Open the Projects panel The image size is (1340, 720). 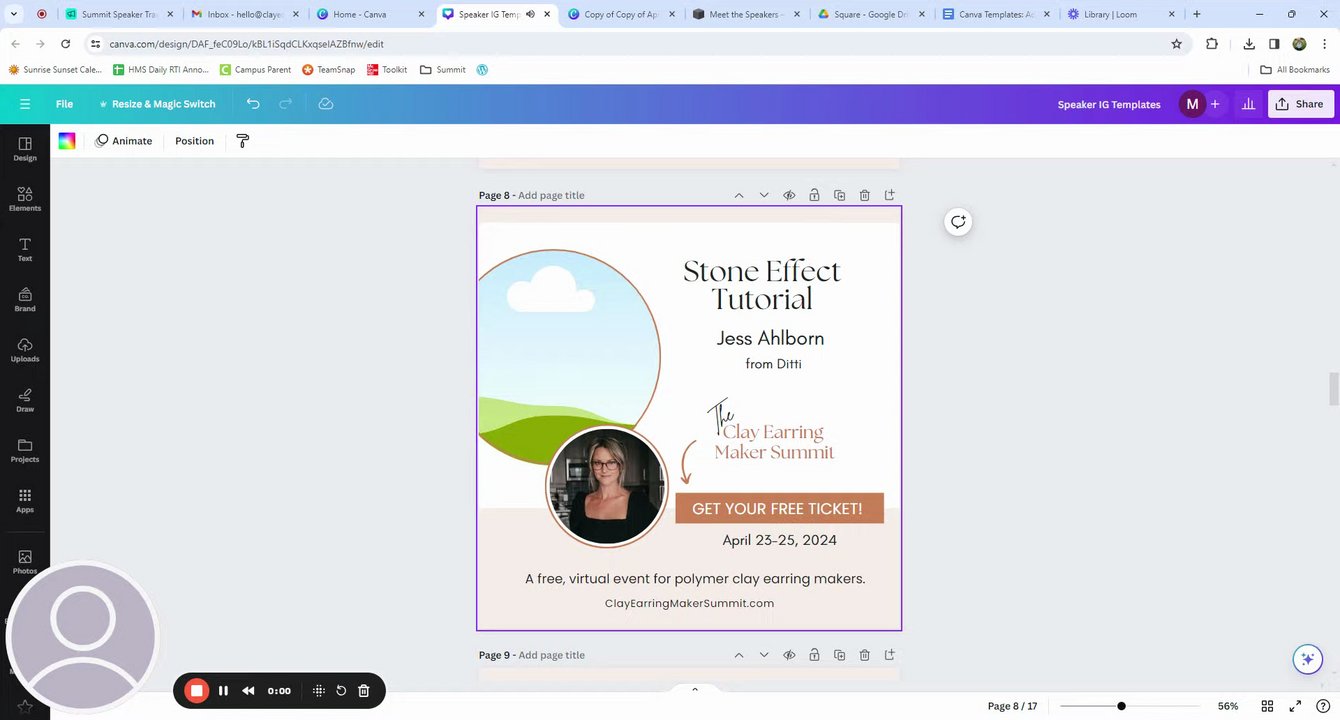(25, 450)
